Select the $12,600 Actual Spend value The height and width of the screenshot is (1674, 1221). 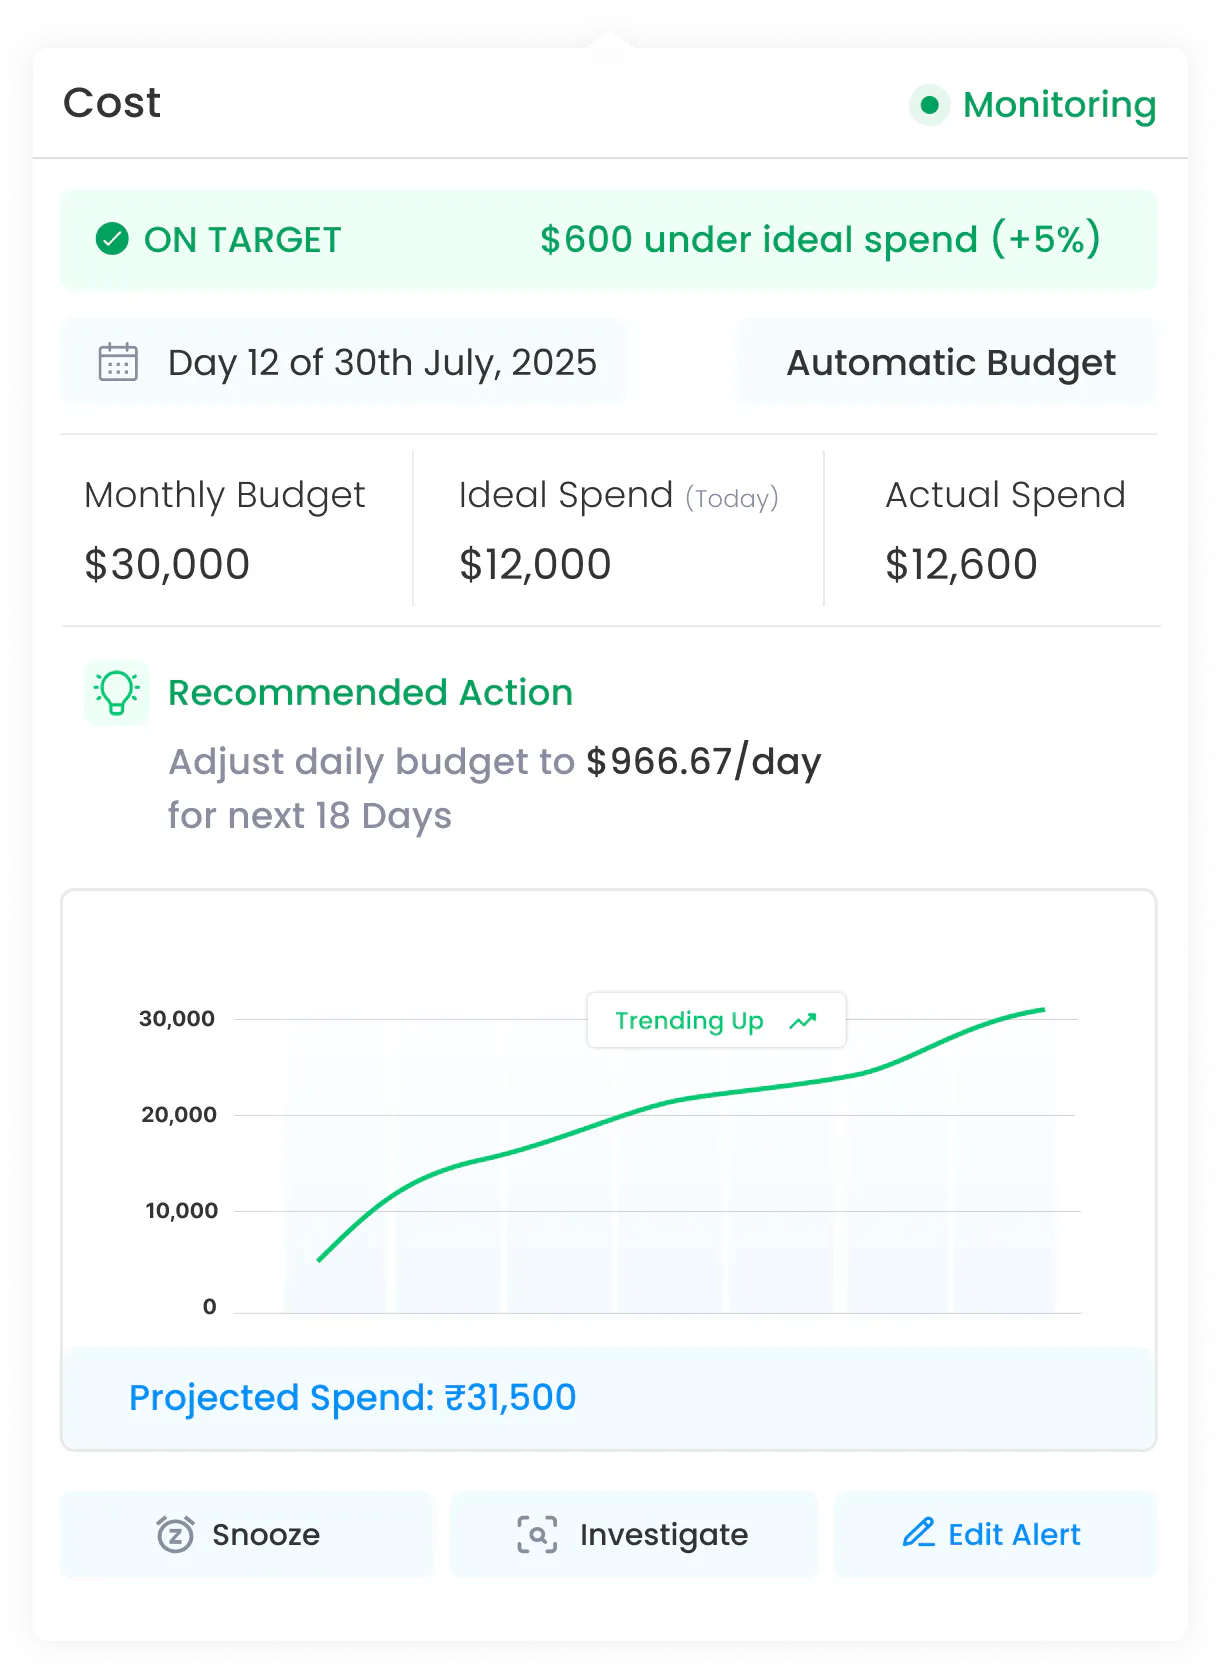(x=961, y=564)
